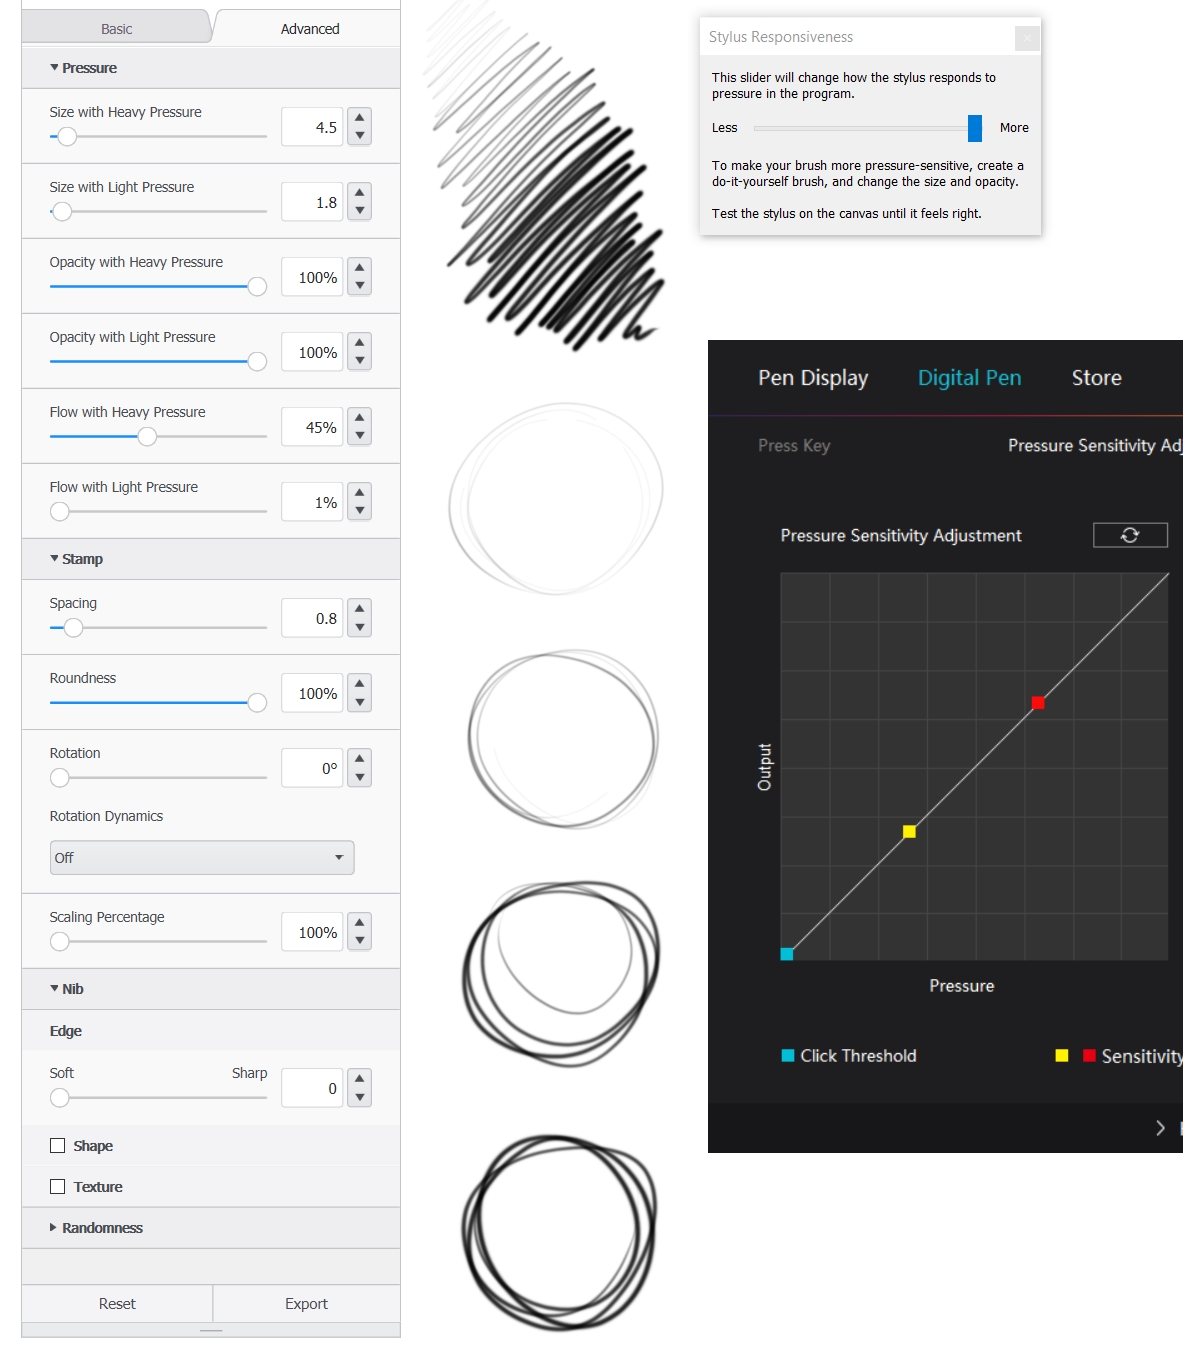Click the Stylus Responsiveness slider handle
The width and height of the screenshot is (1183, 1359).
pyautogui.click(x=974, y=128)
